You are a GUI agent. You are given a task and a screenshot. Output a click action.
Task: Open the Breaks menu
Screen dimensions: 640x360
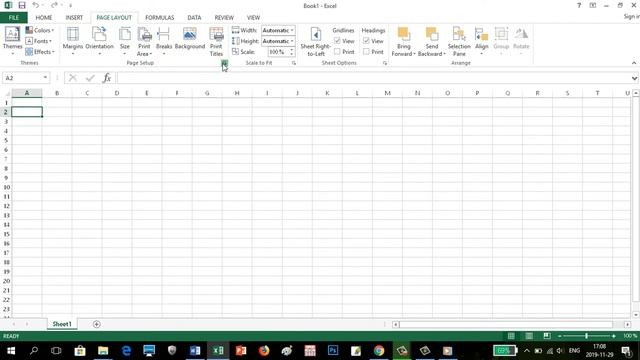[x=164, y=41]
